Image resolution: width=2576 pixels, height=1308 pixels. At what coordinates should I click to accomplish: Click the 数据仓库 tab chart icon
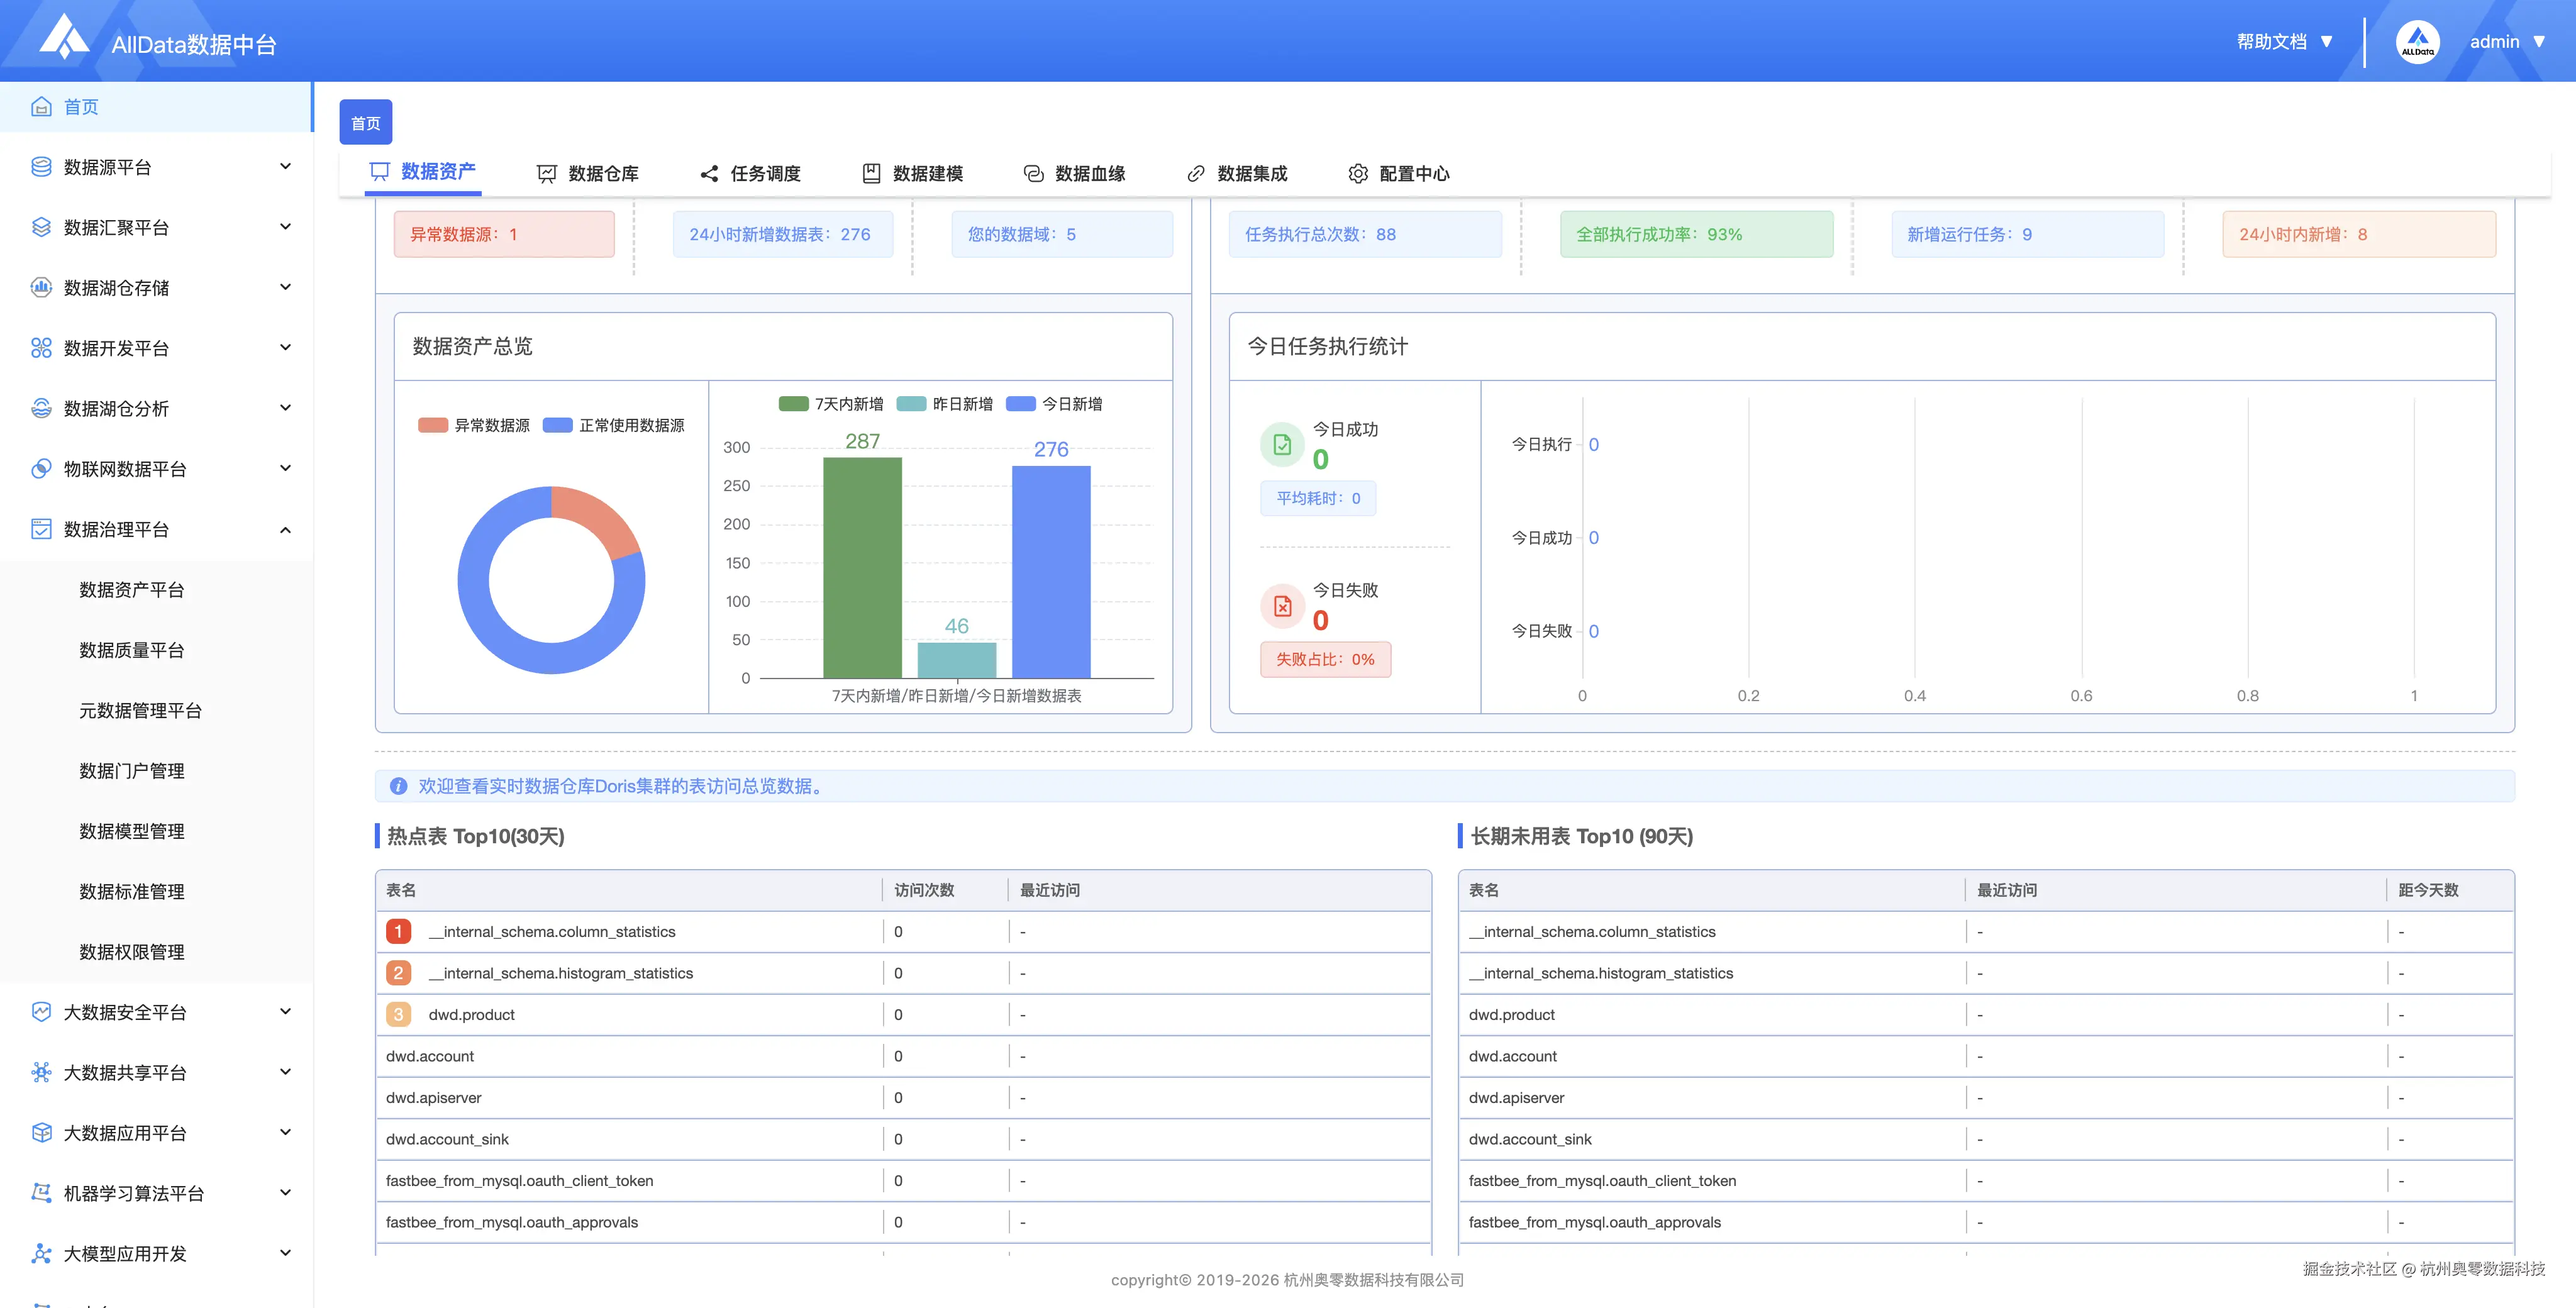click(x=546, y=174)
